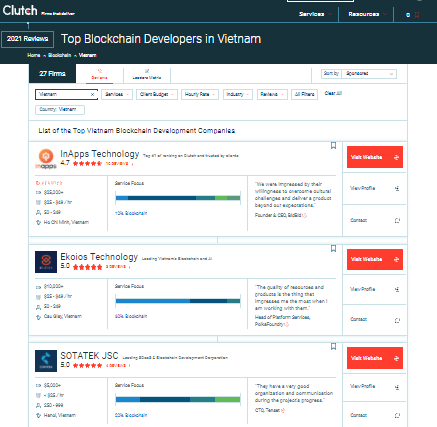Clear the Vietnam location field with the X
437x427 pixels.
click(92, 94)
